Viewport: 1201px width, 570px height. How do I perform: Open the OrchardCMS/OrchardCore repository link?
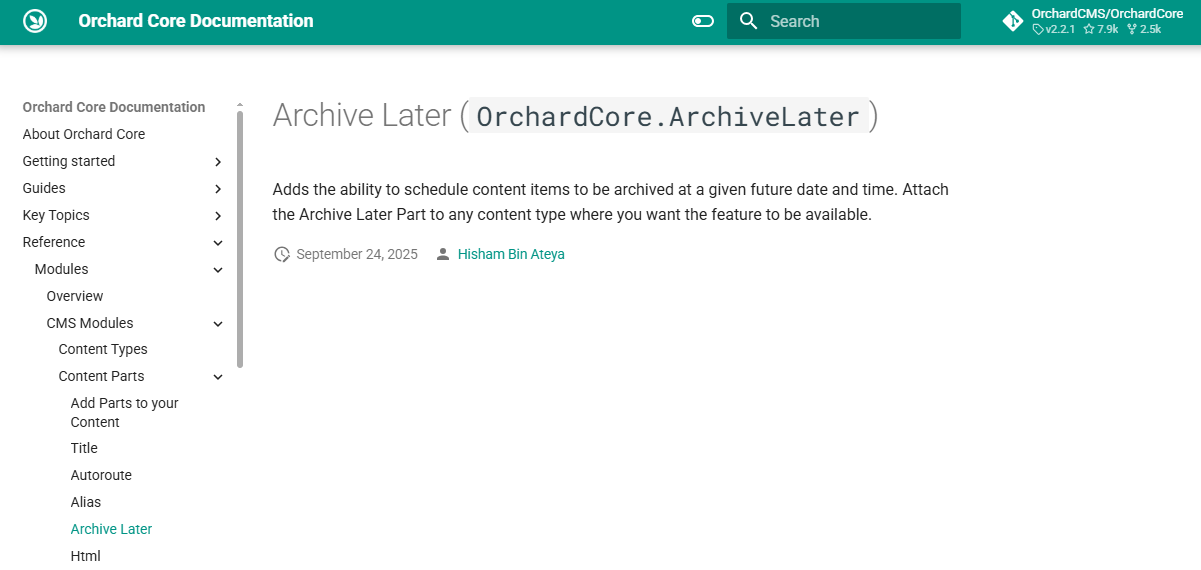1107,14
